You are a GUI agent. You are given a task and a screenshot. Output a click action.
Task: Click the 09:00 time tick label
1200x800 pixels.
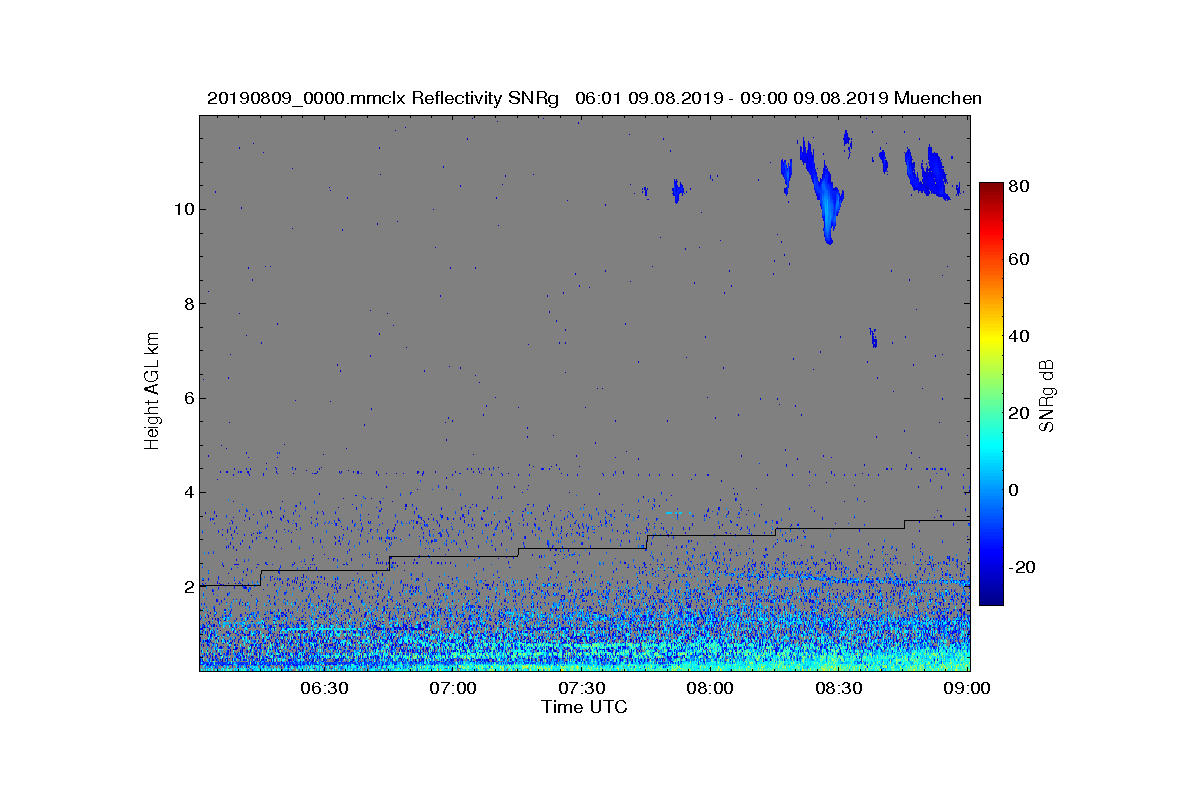coord(966,688)
